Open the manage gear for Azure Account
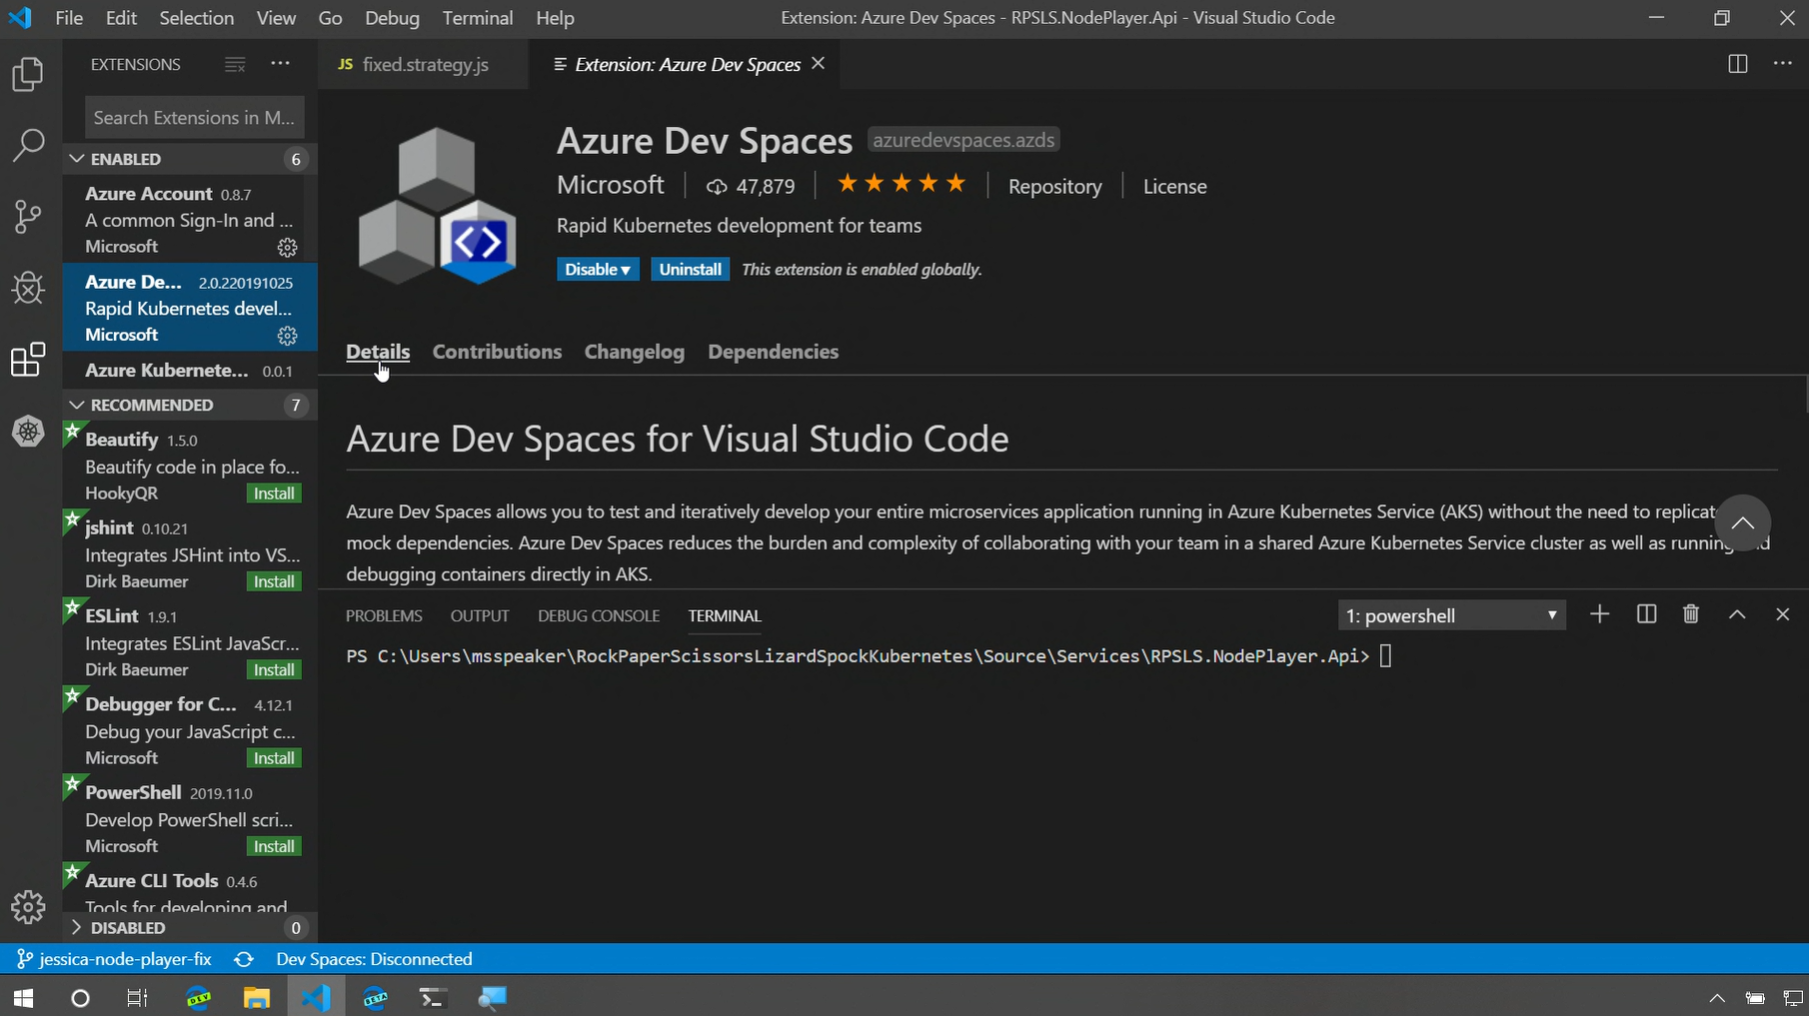This screenshot has height=1016, width=1809. pos(287,247)
